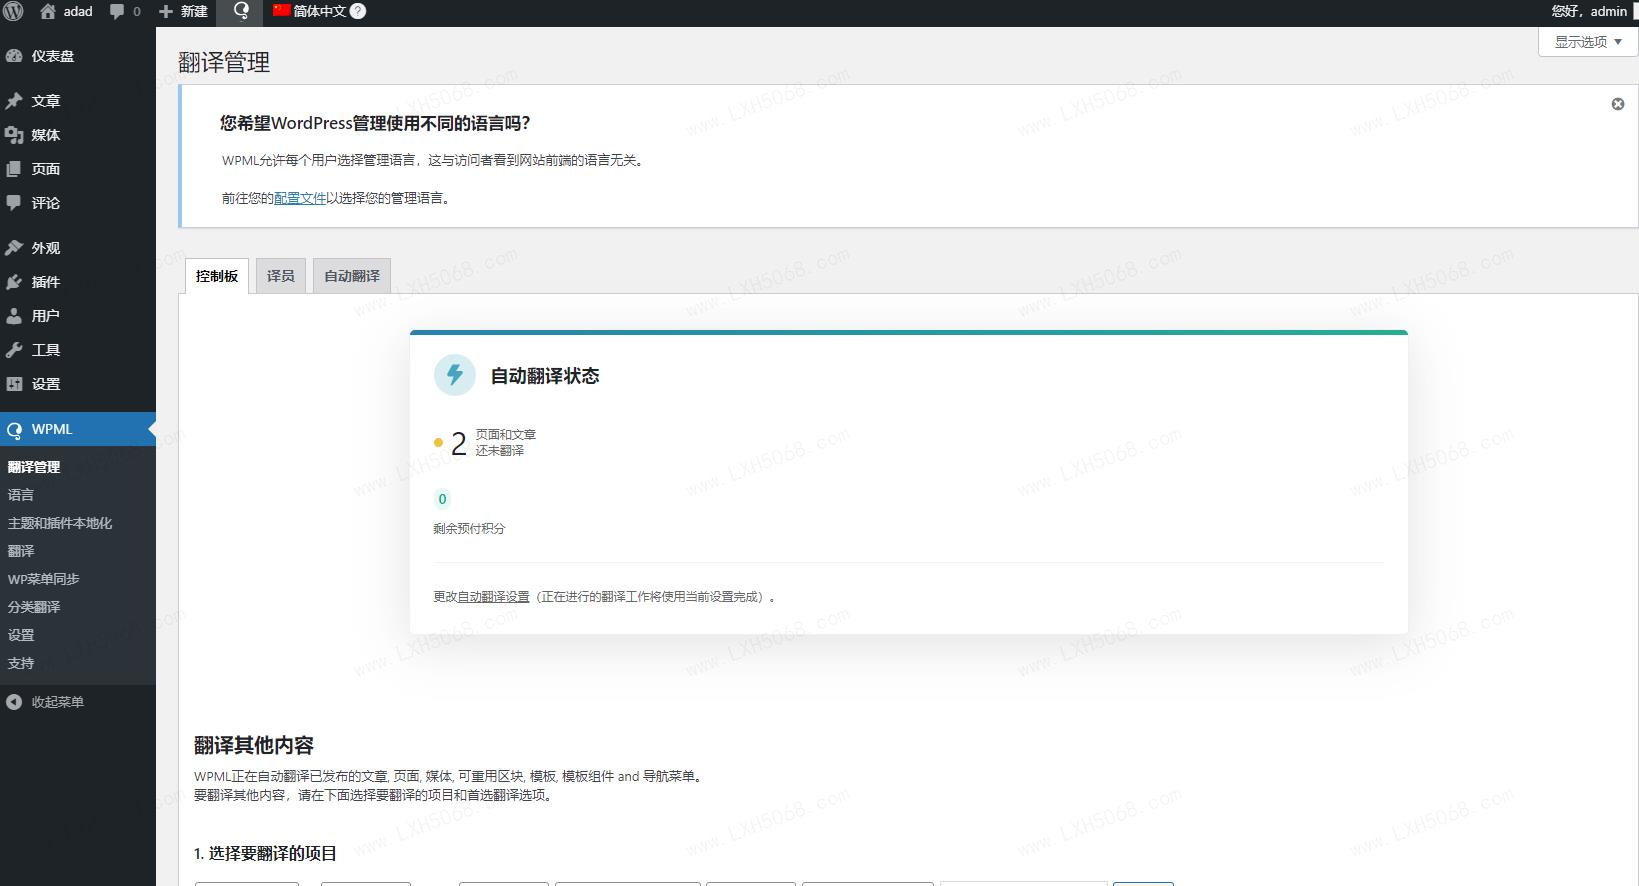Image resolution: width=1639 pixels, height=886 pixels.
Task: Dismiss the admin language notice
Action: pyautogui.click(x=1618, y=104)
